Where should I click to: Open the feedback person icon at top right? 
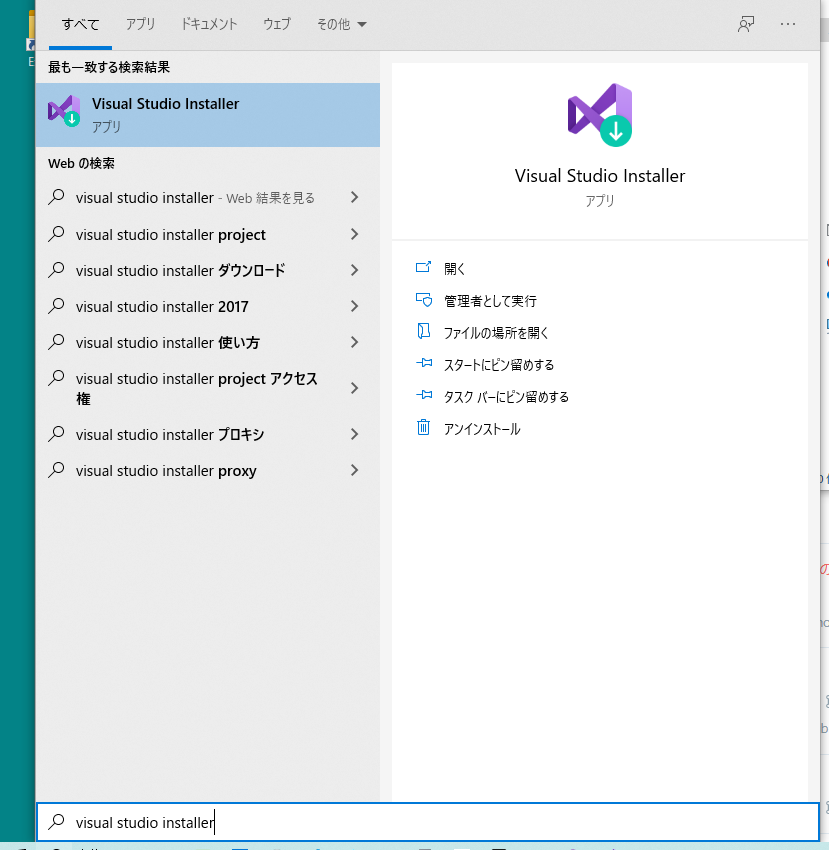(x=746, y=24)
